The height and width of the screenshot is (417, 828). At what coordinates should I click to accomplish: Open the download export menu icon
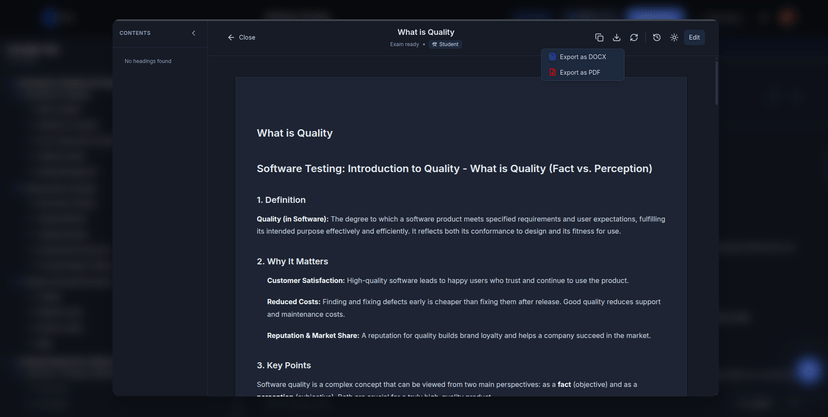616,37
